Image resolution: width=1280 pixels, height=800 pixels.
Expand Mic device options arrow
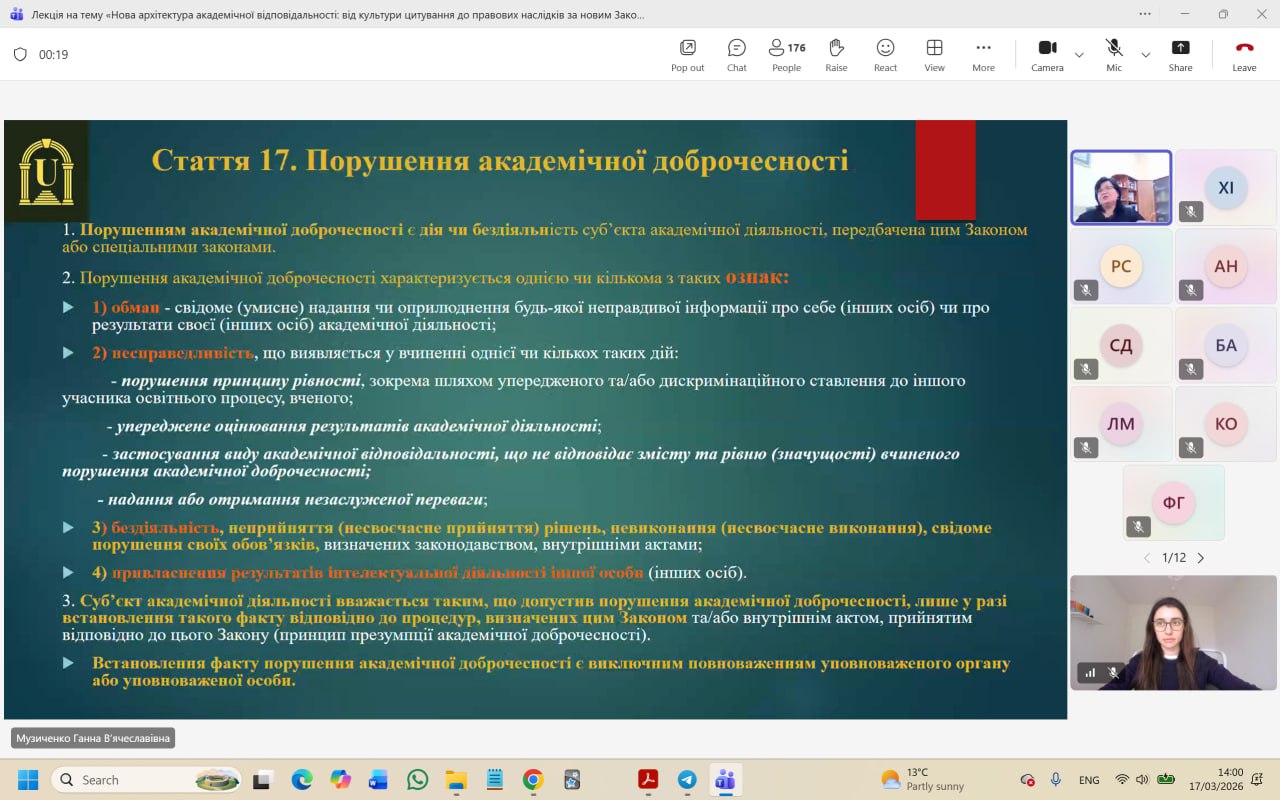click(x=1146, y=55)
